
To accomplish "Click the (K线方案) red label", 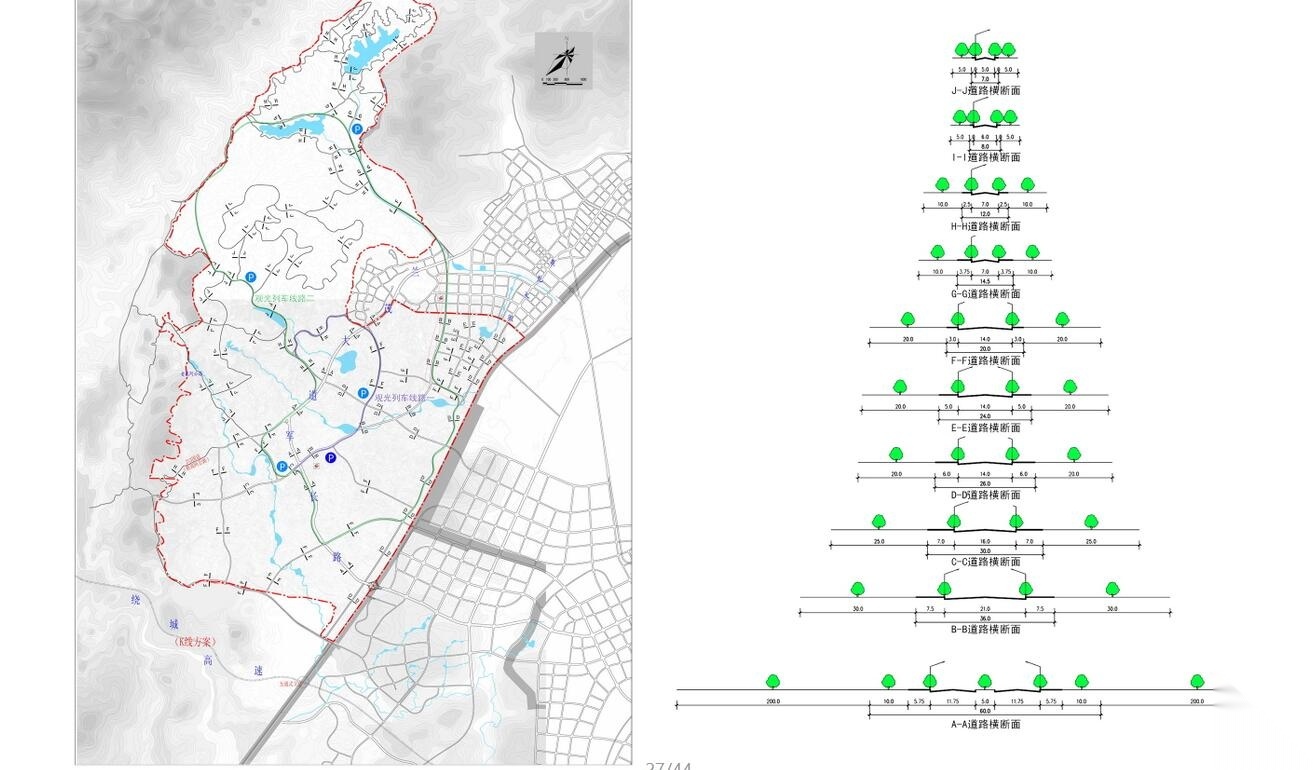I will (x=197, y=641).
